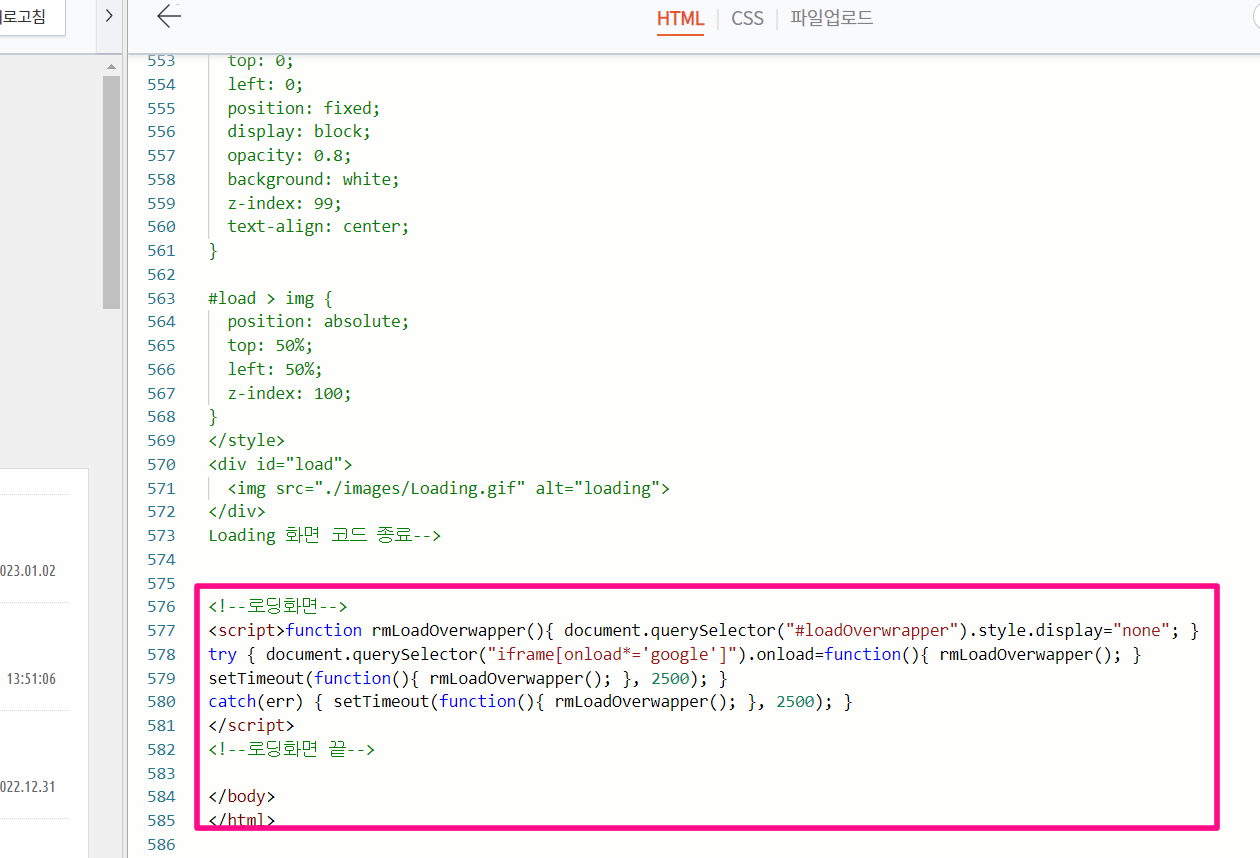This screenshot has height=858, width=1260.
Task: Place cursor on "position: fixed;" line
Action: coord(304,108)
